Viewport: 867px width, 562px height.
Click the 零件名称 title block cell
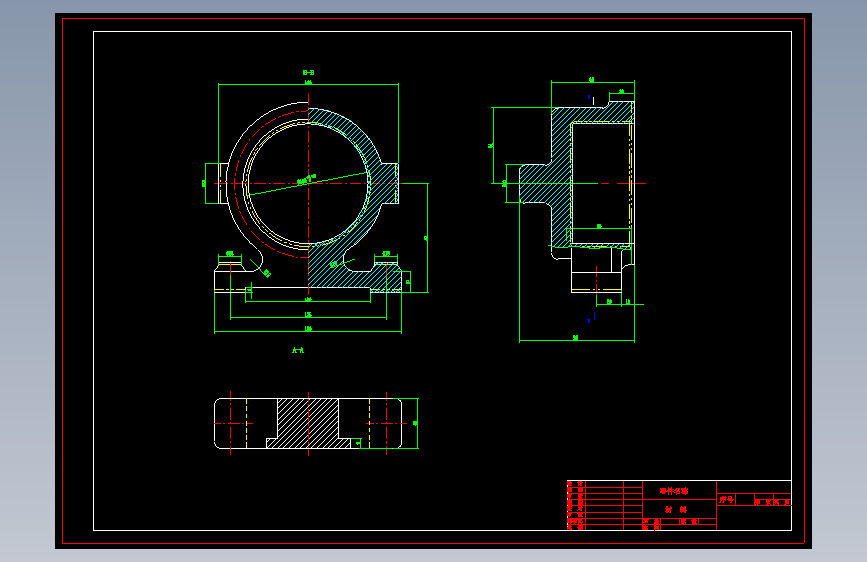click(680, 491)
